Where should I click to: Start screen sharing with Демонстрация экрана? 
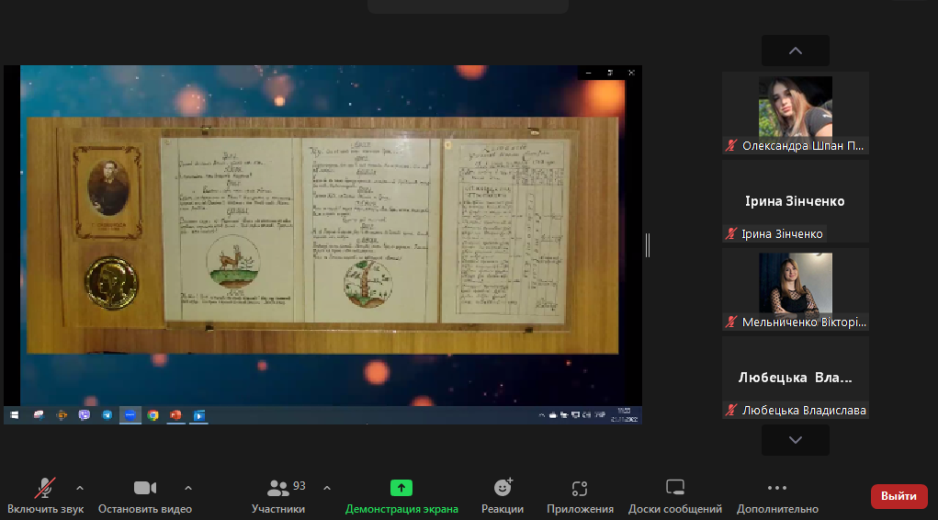click(x=401, y=495)
